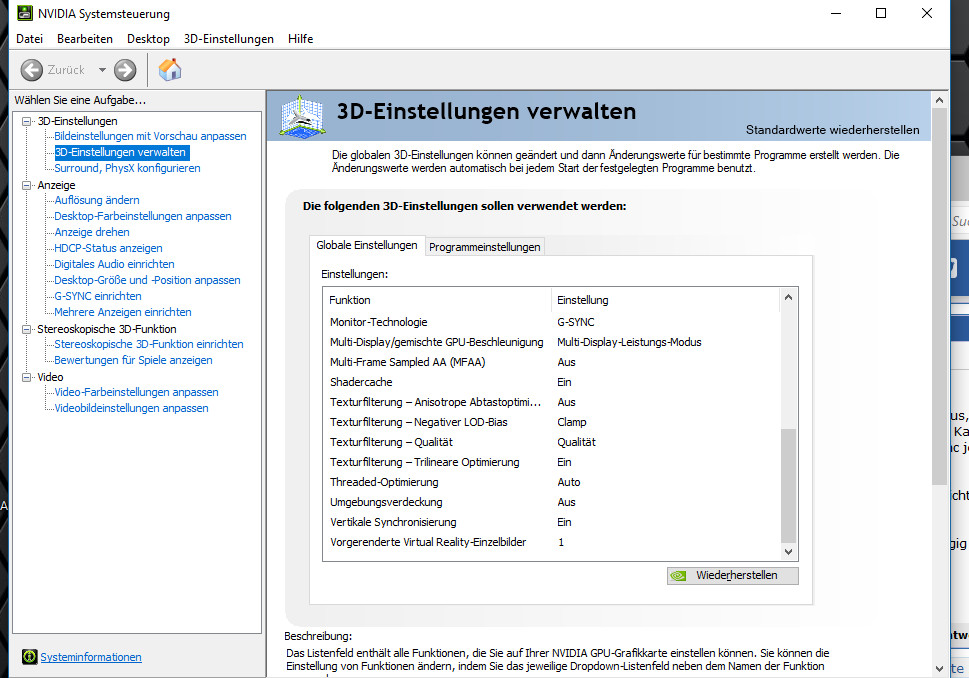
Task: Click the Back arrow icon
Action: point(32,70)
